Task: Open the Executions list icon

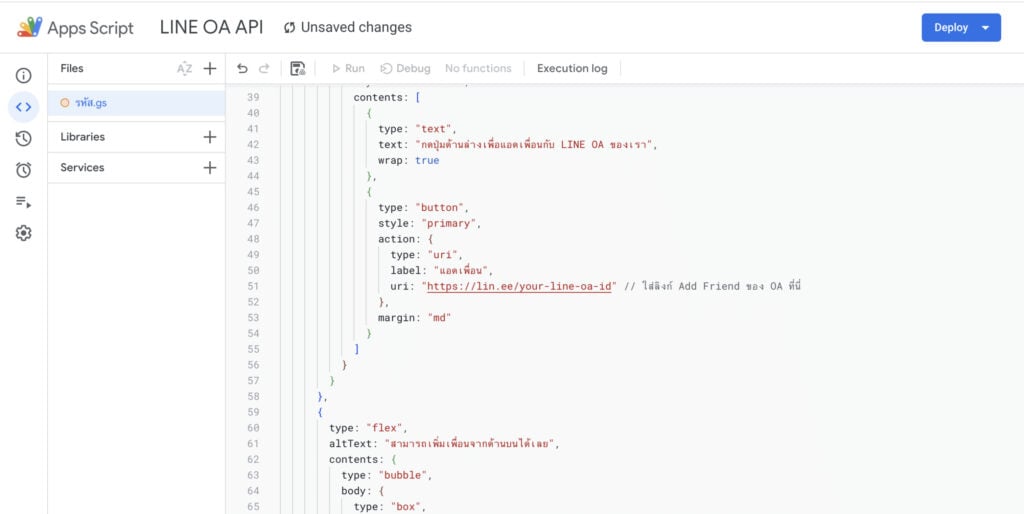Action: click(24, 202)
